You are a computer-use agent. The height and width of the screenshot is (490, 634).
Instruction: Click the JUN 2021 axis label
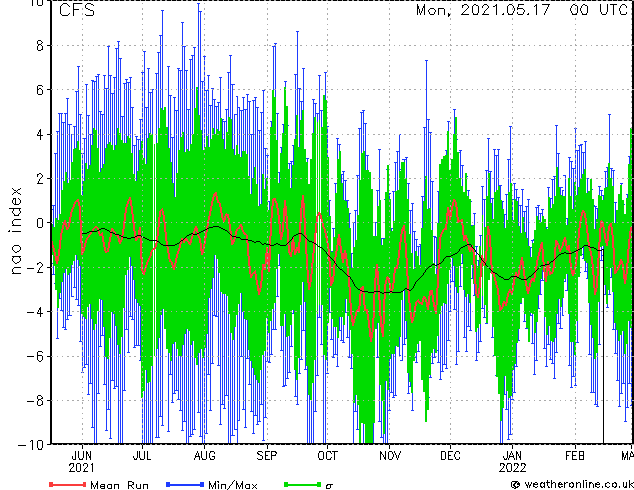[82, 461]
